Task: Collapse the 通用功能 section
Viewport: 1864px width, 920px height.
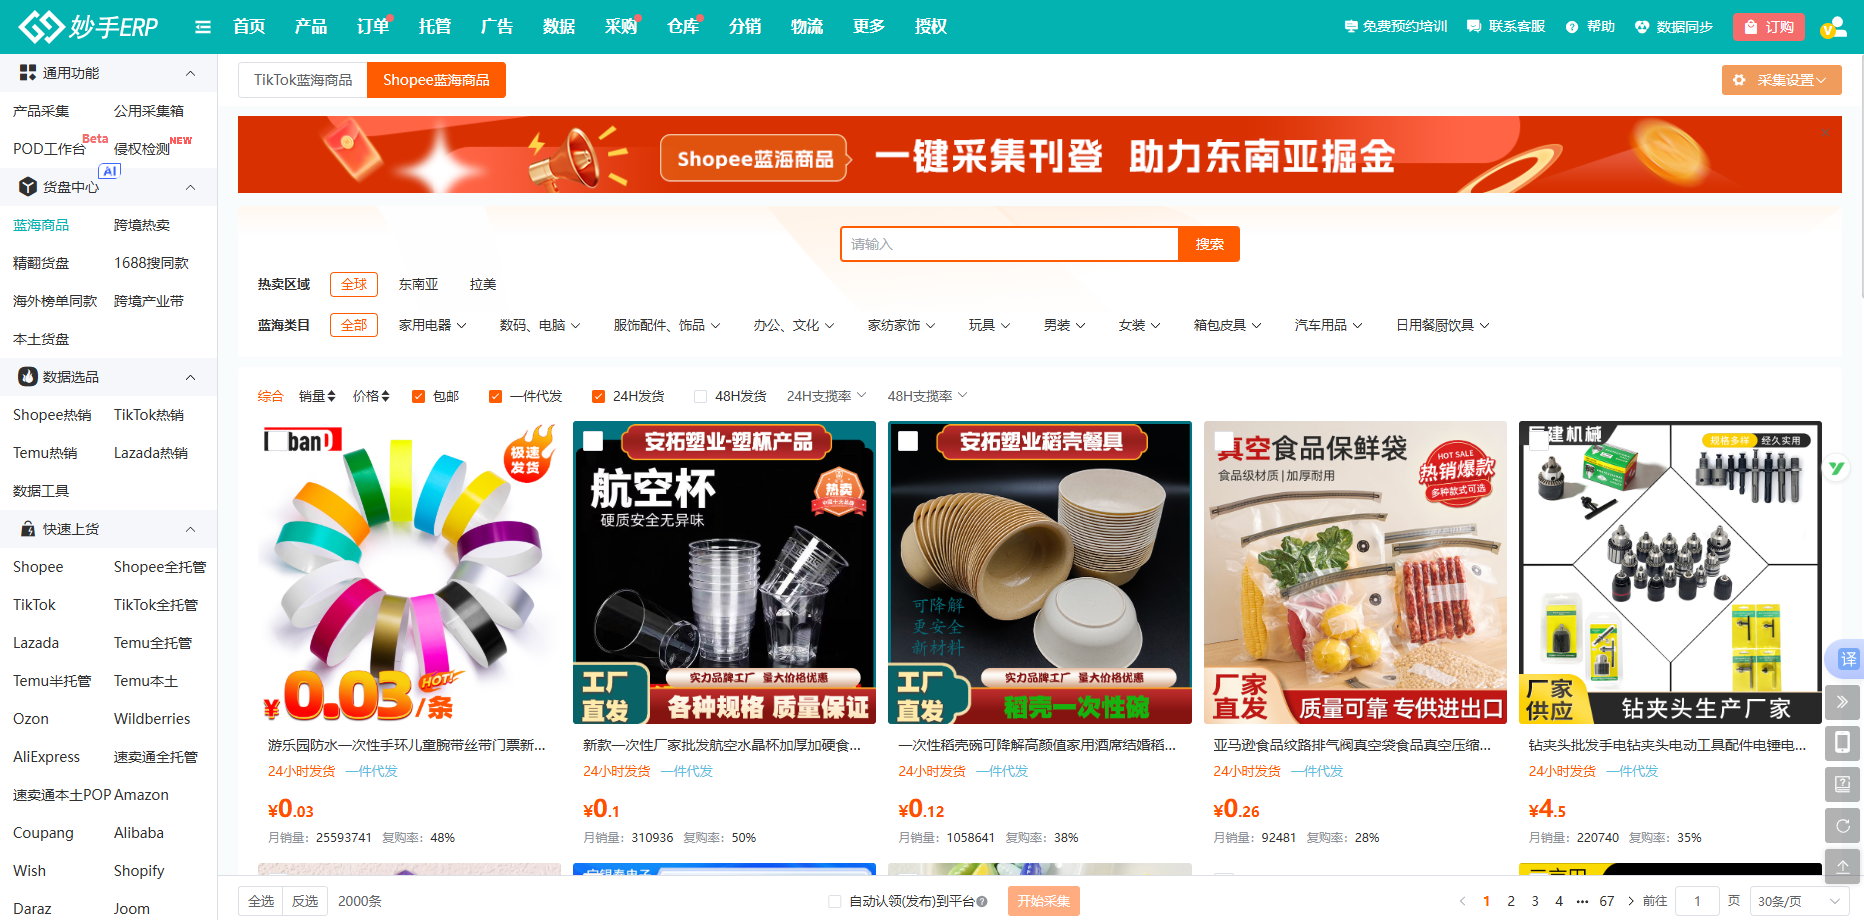Action: [x=190, y=73]
